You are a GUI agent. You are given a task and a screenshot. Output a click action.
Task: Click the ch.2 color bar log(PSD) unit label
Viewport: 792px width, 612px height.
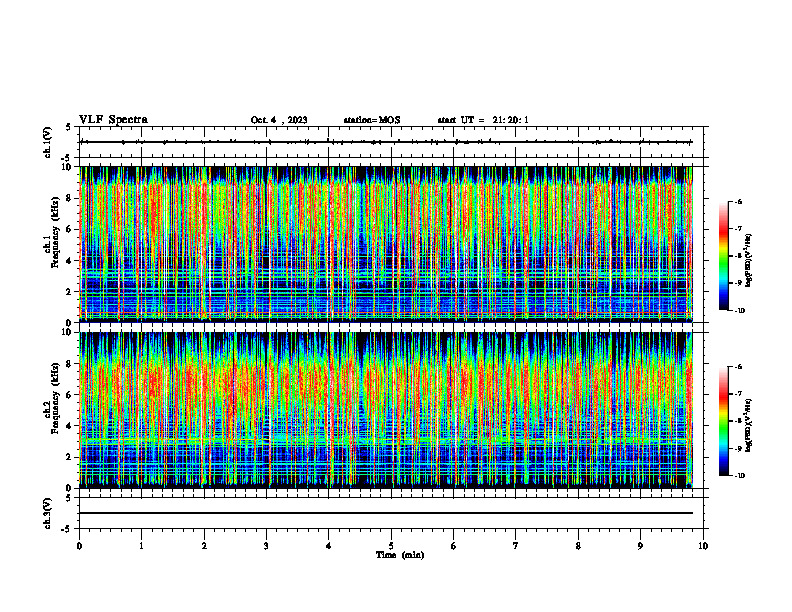coord(749,426)
